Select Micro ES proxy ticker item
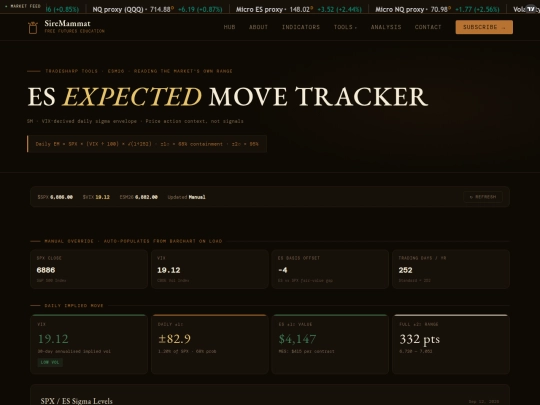This screenshot has height=405, width=540. pos(299,9)
